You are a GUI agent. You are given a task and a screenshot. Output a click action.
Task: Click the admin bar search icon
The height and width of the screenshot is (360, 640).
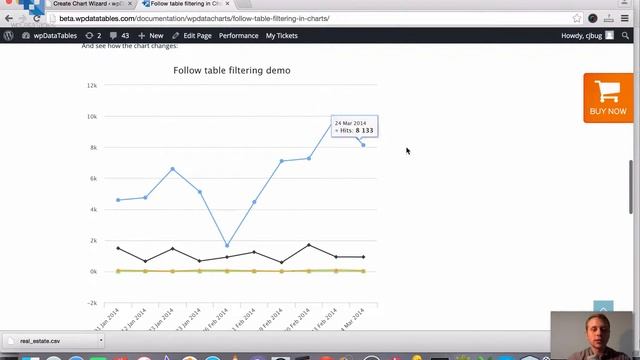[x=625, y=36]
